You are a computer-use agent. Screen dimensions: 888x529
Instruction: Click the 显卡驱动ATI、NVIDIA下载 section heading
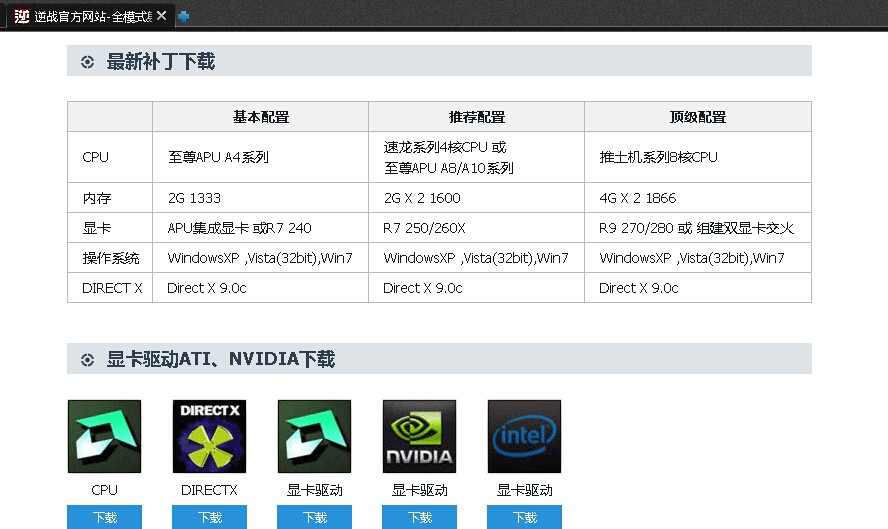click(221, 359)
